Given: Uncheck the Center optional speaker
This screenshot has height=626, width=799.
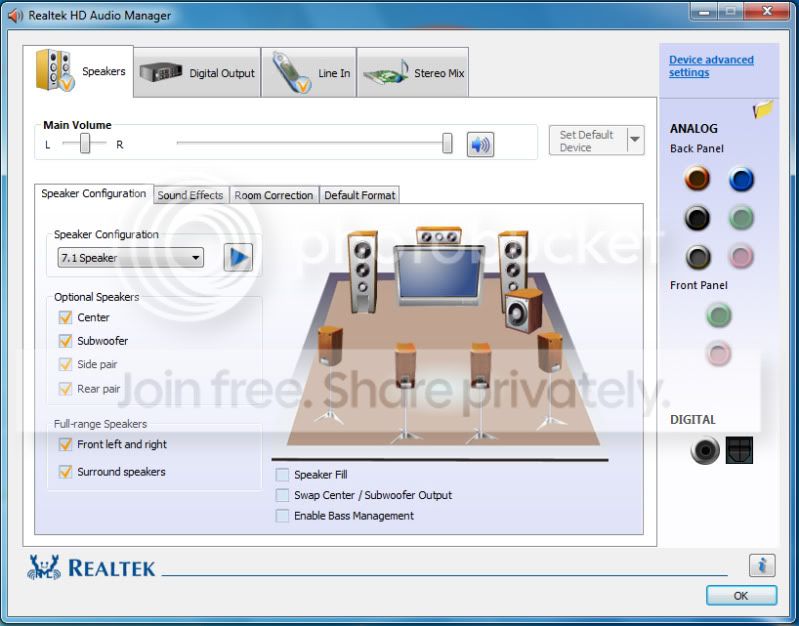Looking at the screenshot, I should point(65,317).
